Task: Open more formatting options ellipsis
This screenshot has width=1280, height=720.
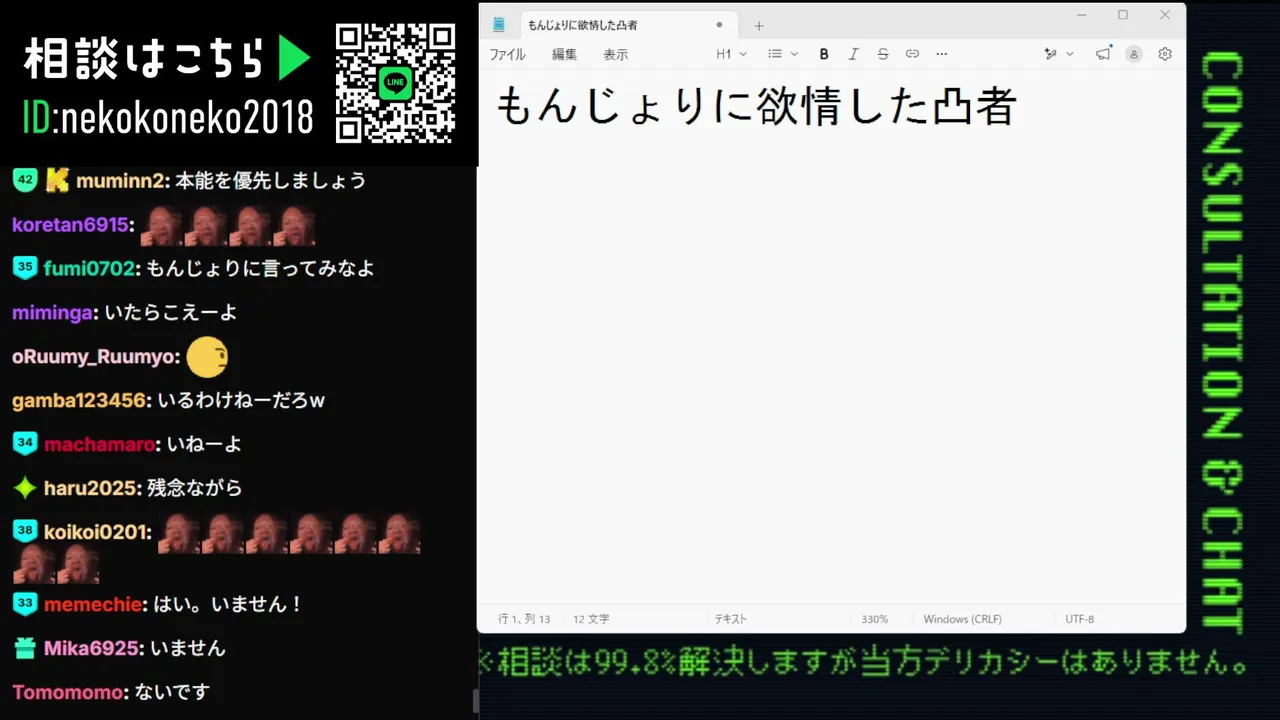Action: coord(941,54)
